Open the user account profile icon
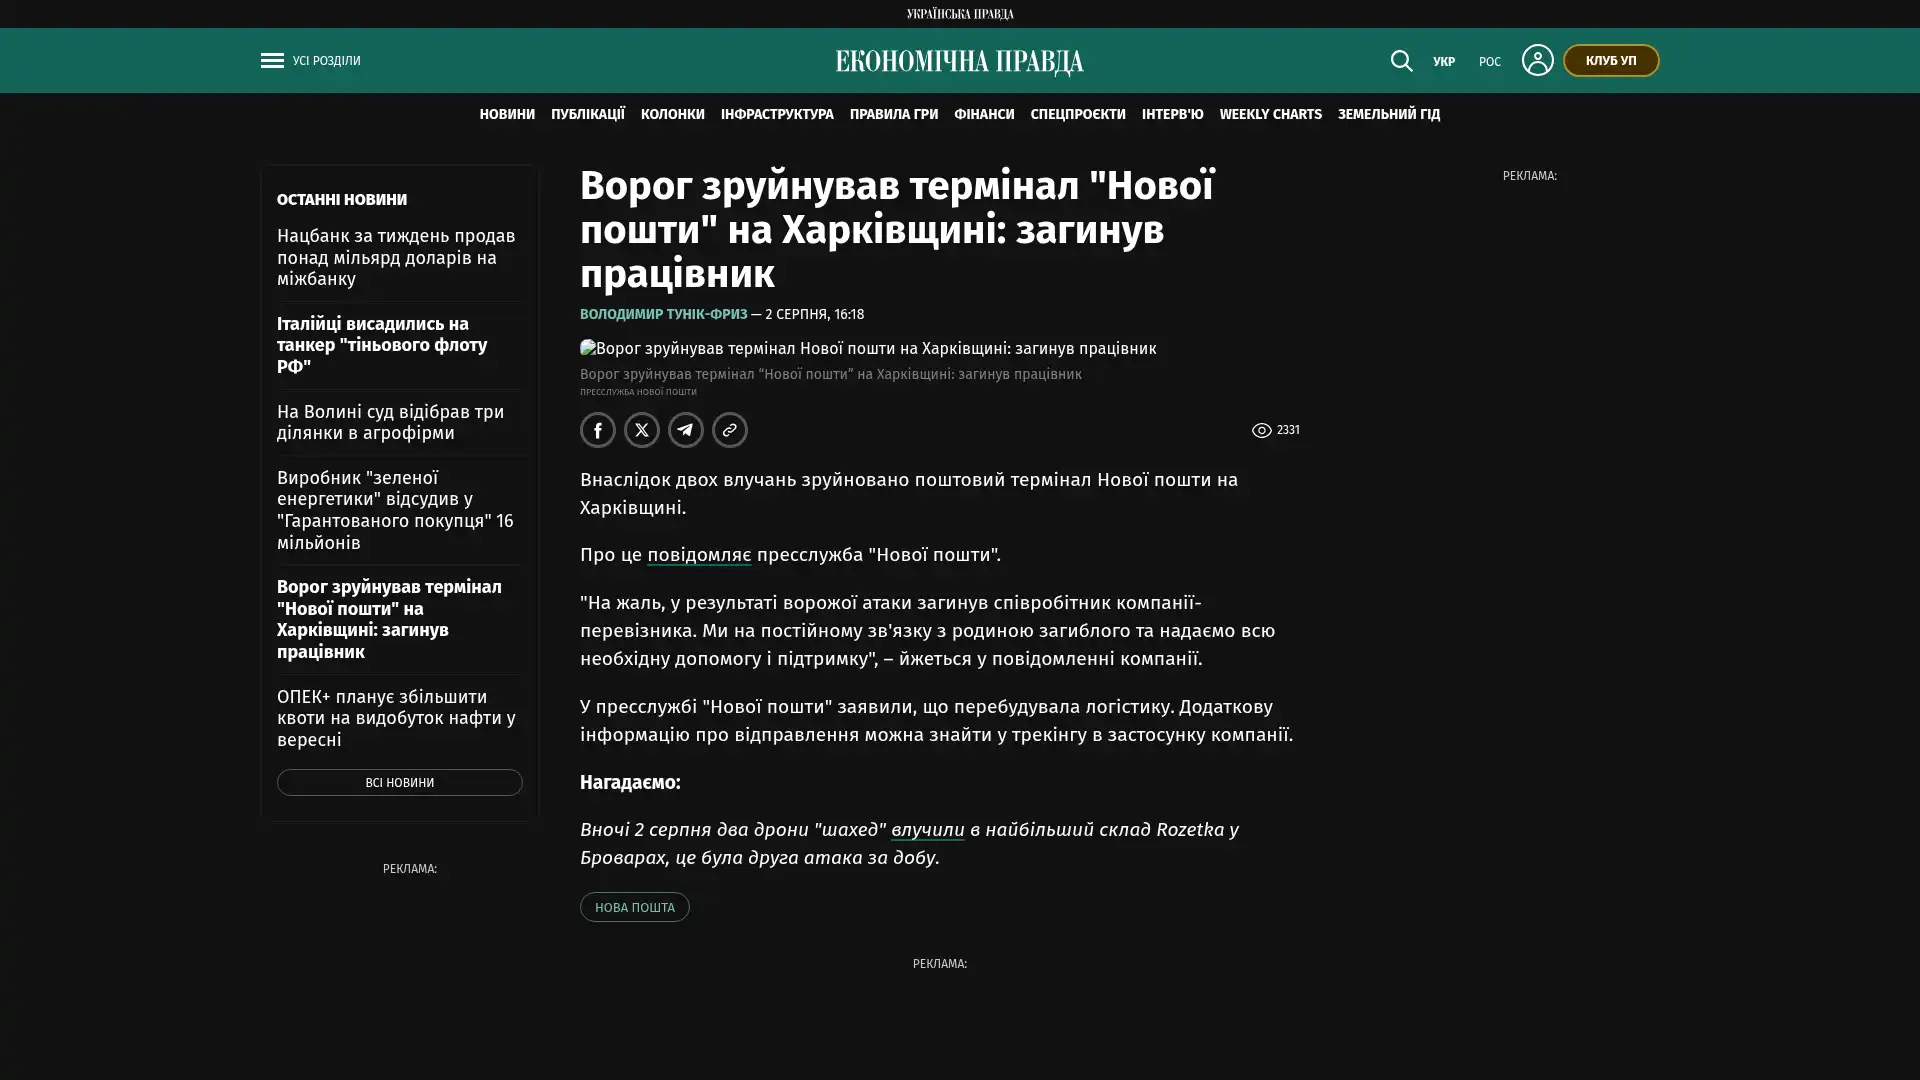This screenshot has height=1080, width=1920. coord(1537,60)
